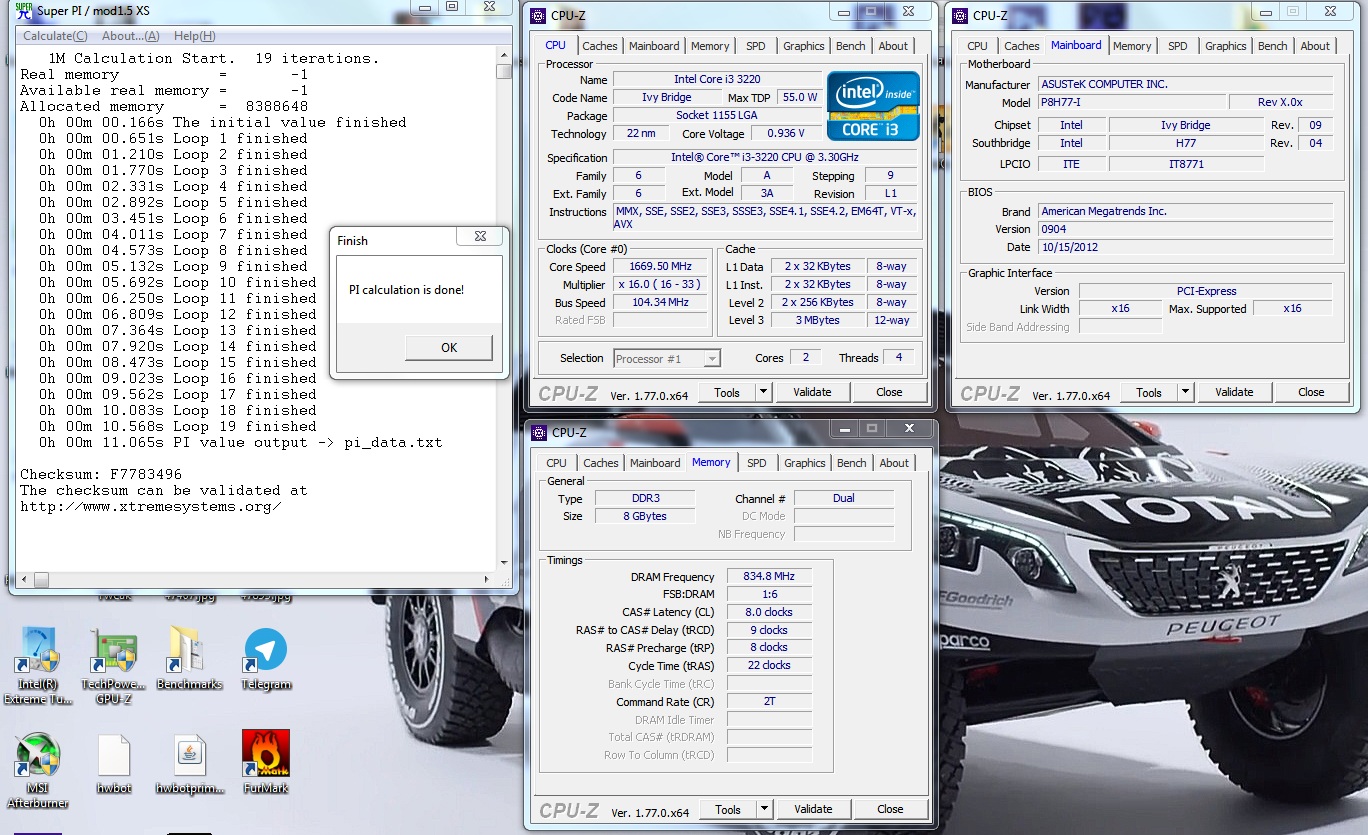Click Close button in Memory CPU-Z window

[890, 809]
